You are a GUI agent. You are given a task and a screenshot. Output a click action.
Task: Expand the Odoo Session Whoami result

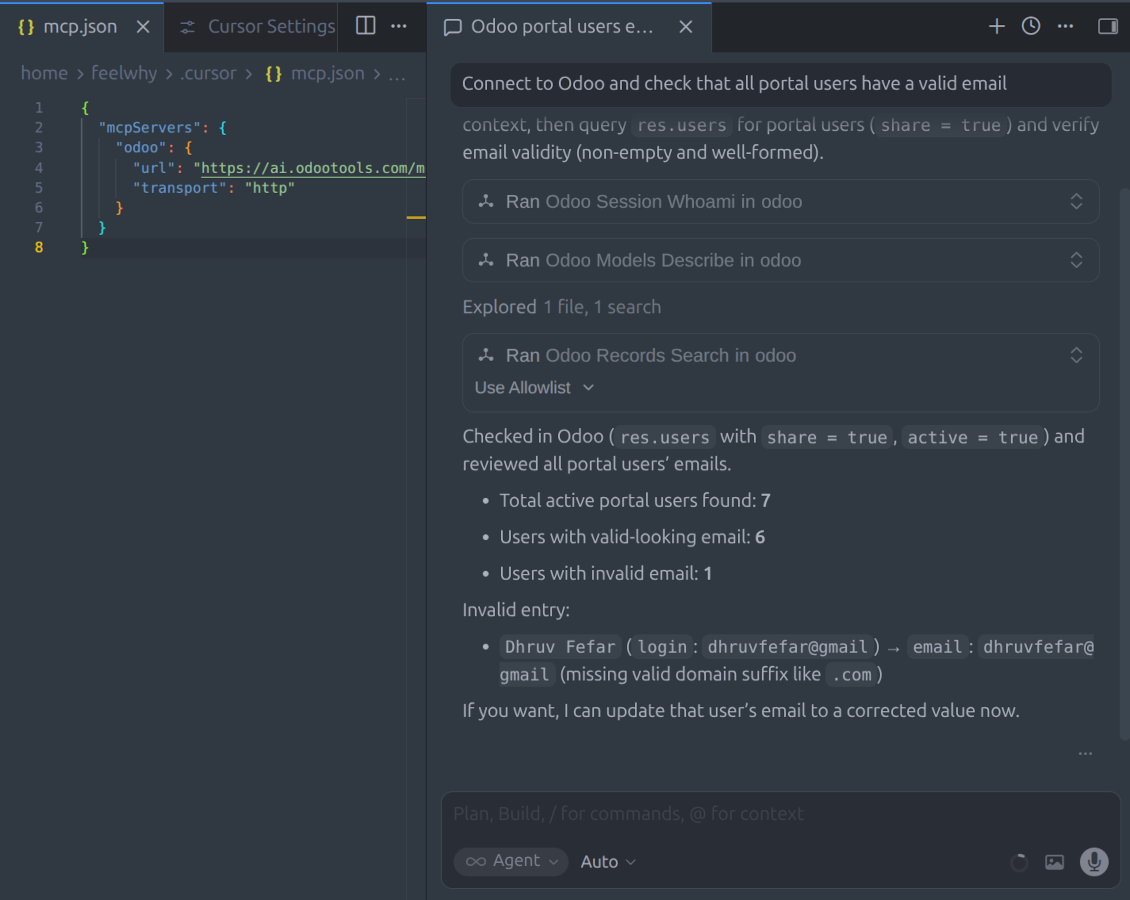[1077, 201]
